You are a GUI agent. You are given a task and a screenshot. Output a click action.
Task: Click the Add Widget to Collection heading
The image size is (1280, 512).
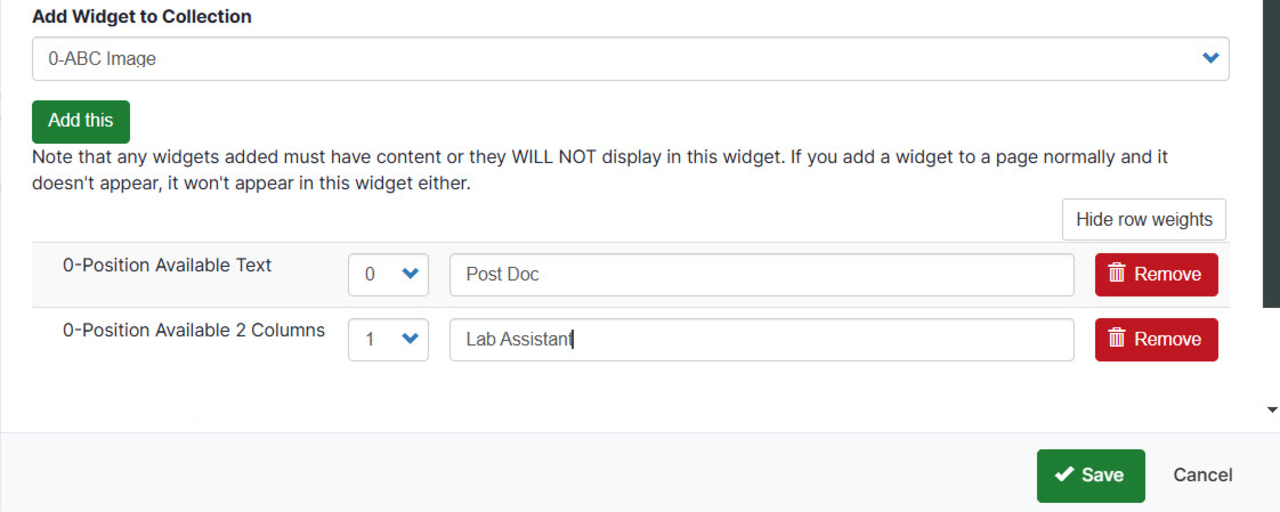pos(141,16)
